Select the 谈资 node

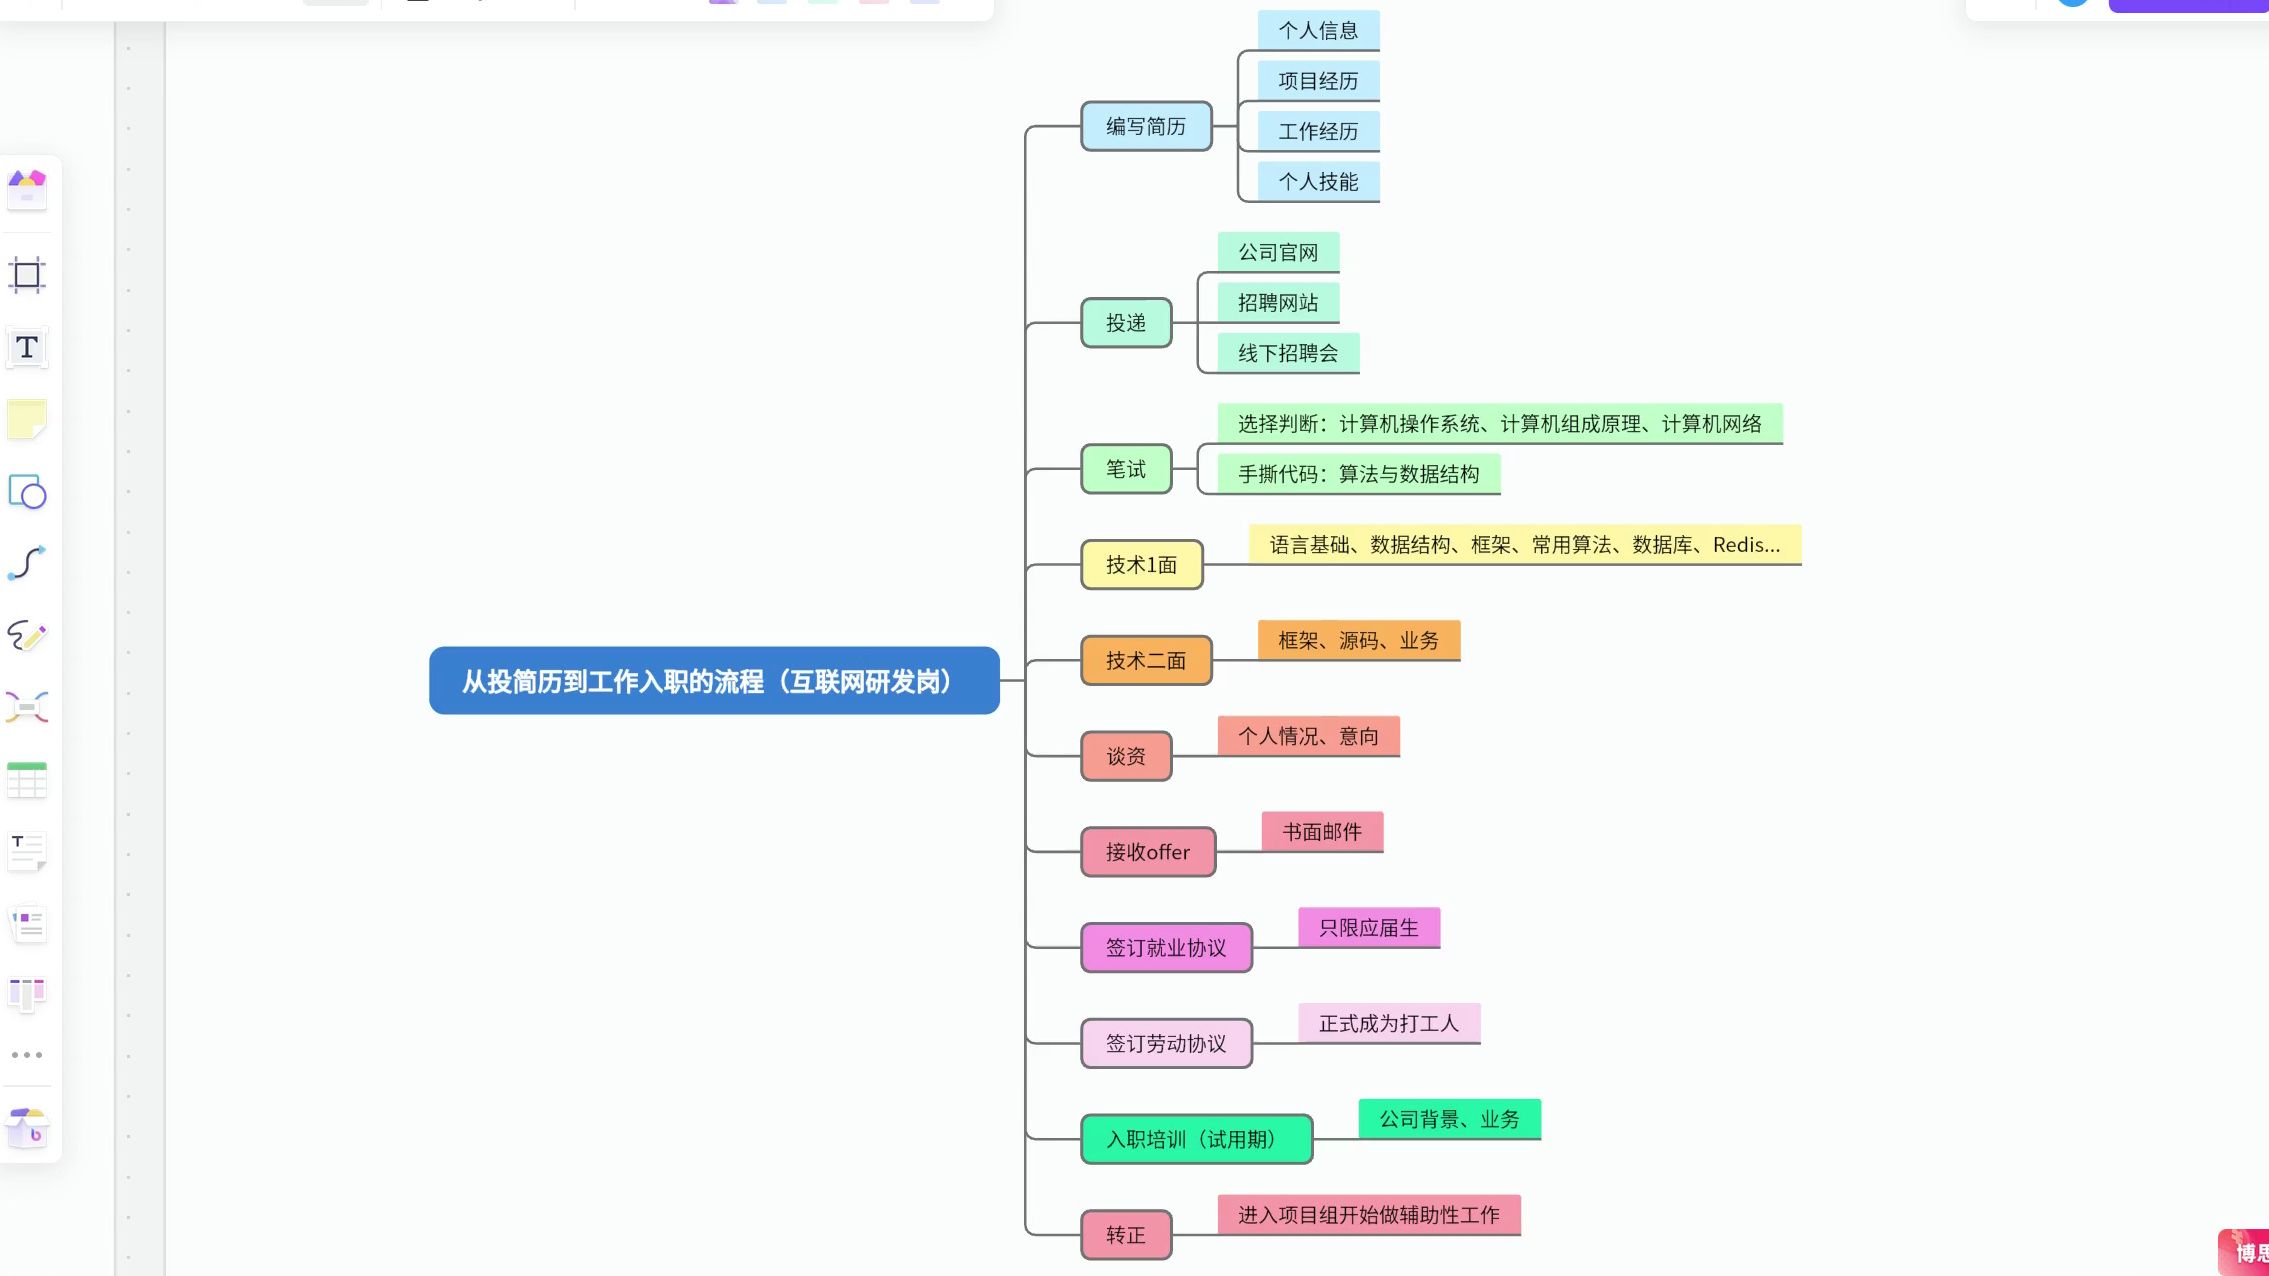1126,756
